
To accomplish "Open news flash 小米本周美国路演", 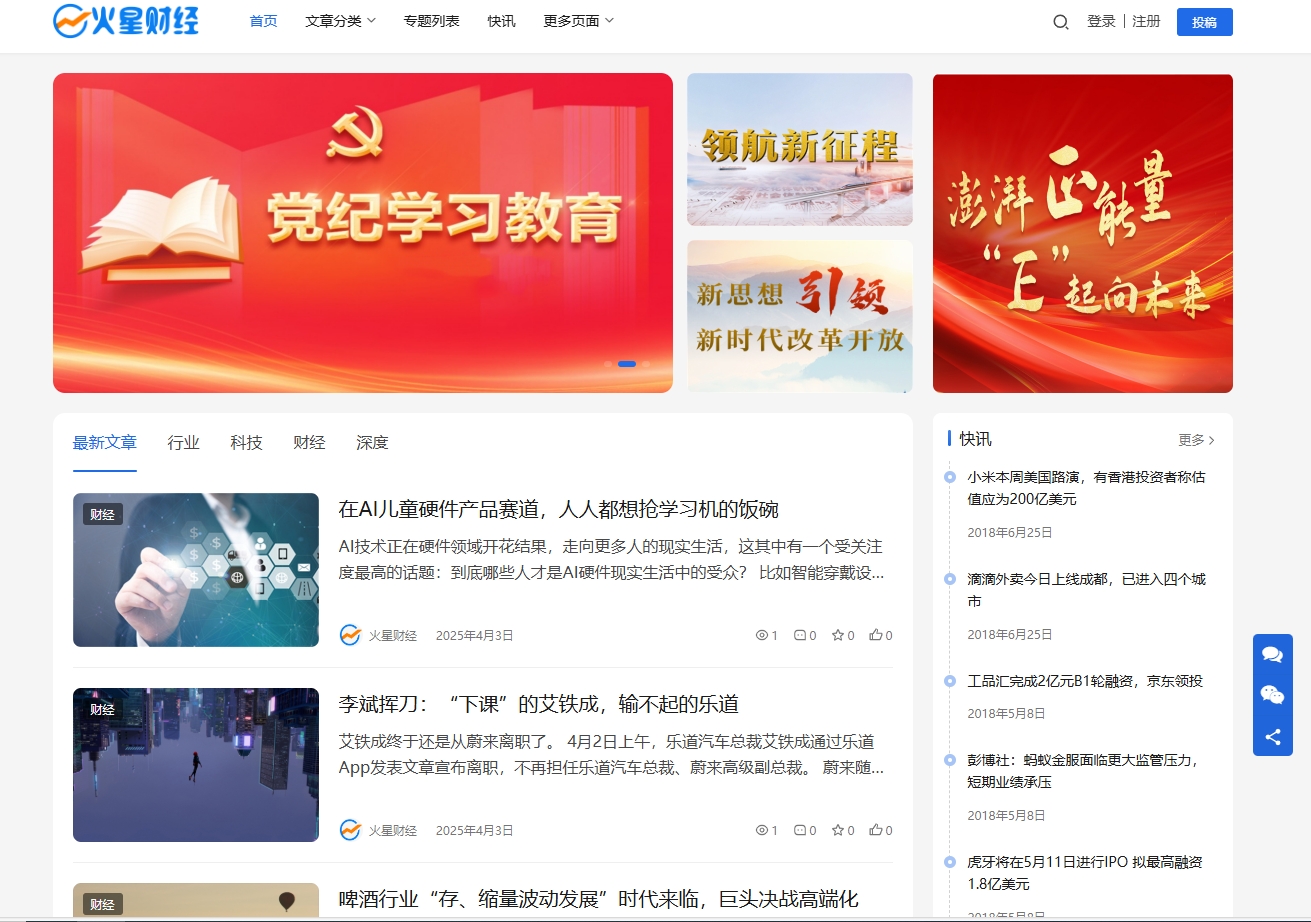I will pos(1086,488).
